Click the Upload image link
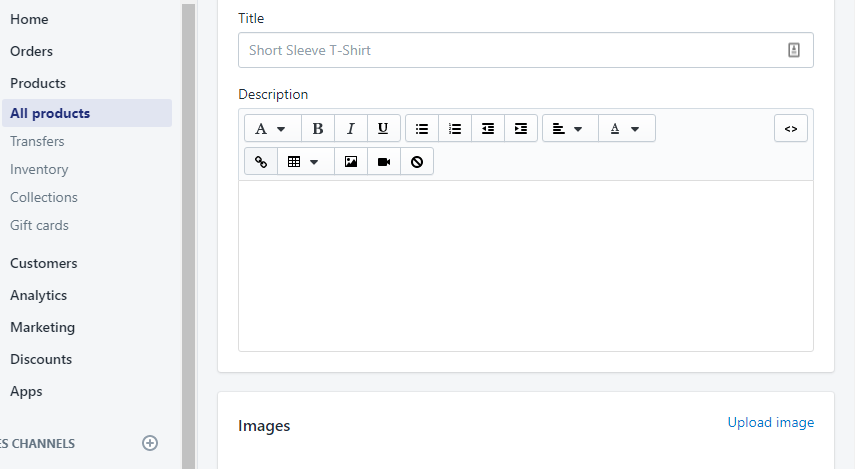The height and width of the screenshot is (469, 855). click(x=770, y=422)
